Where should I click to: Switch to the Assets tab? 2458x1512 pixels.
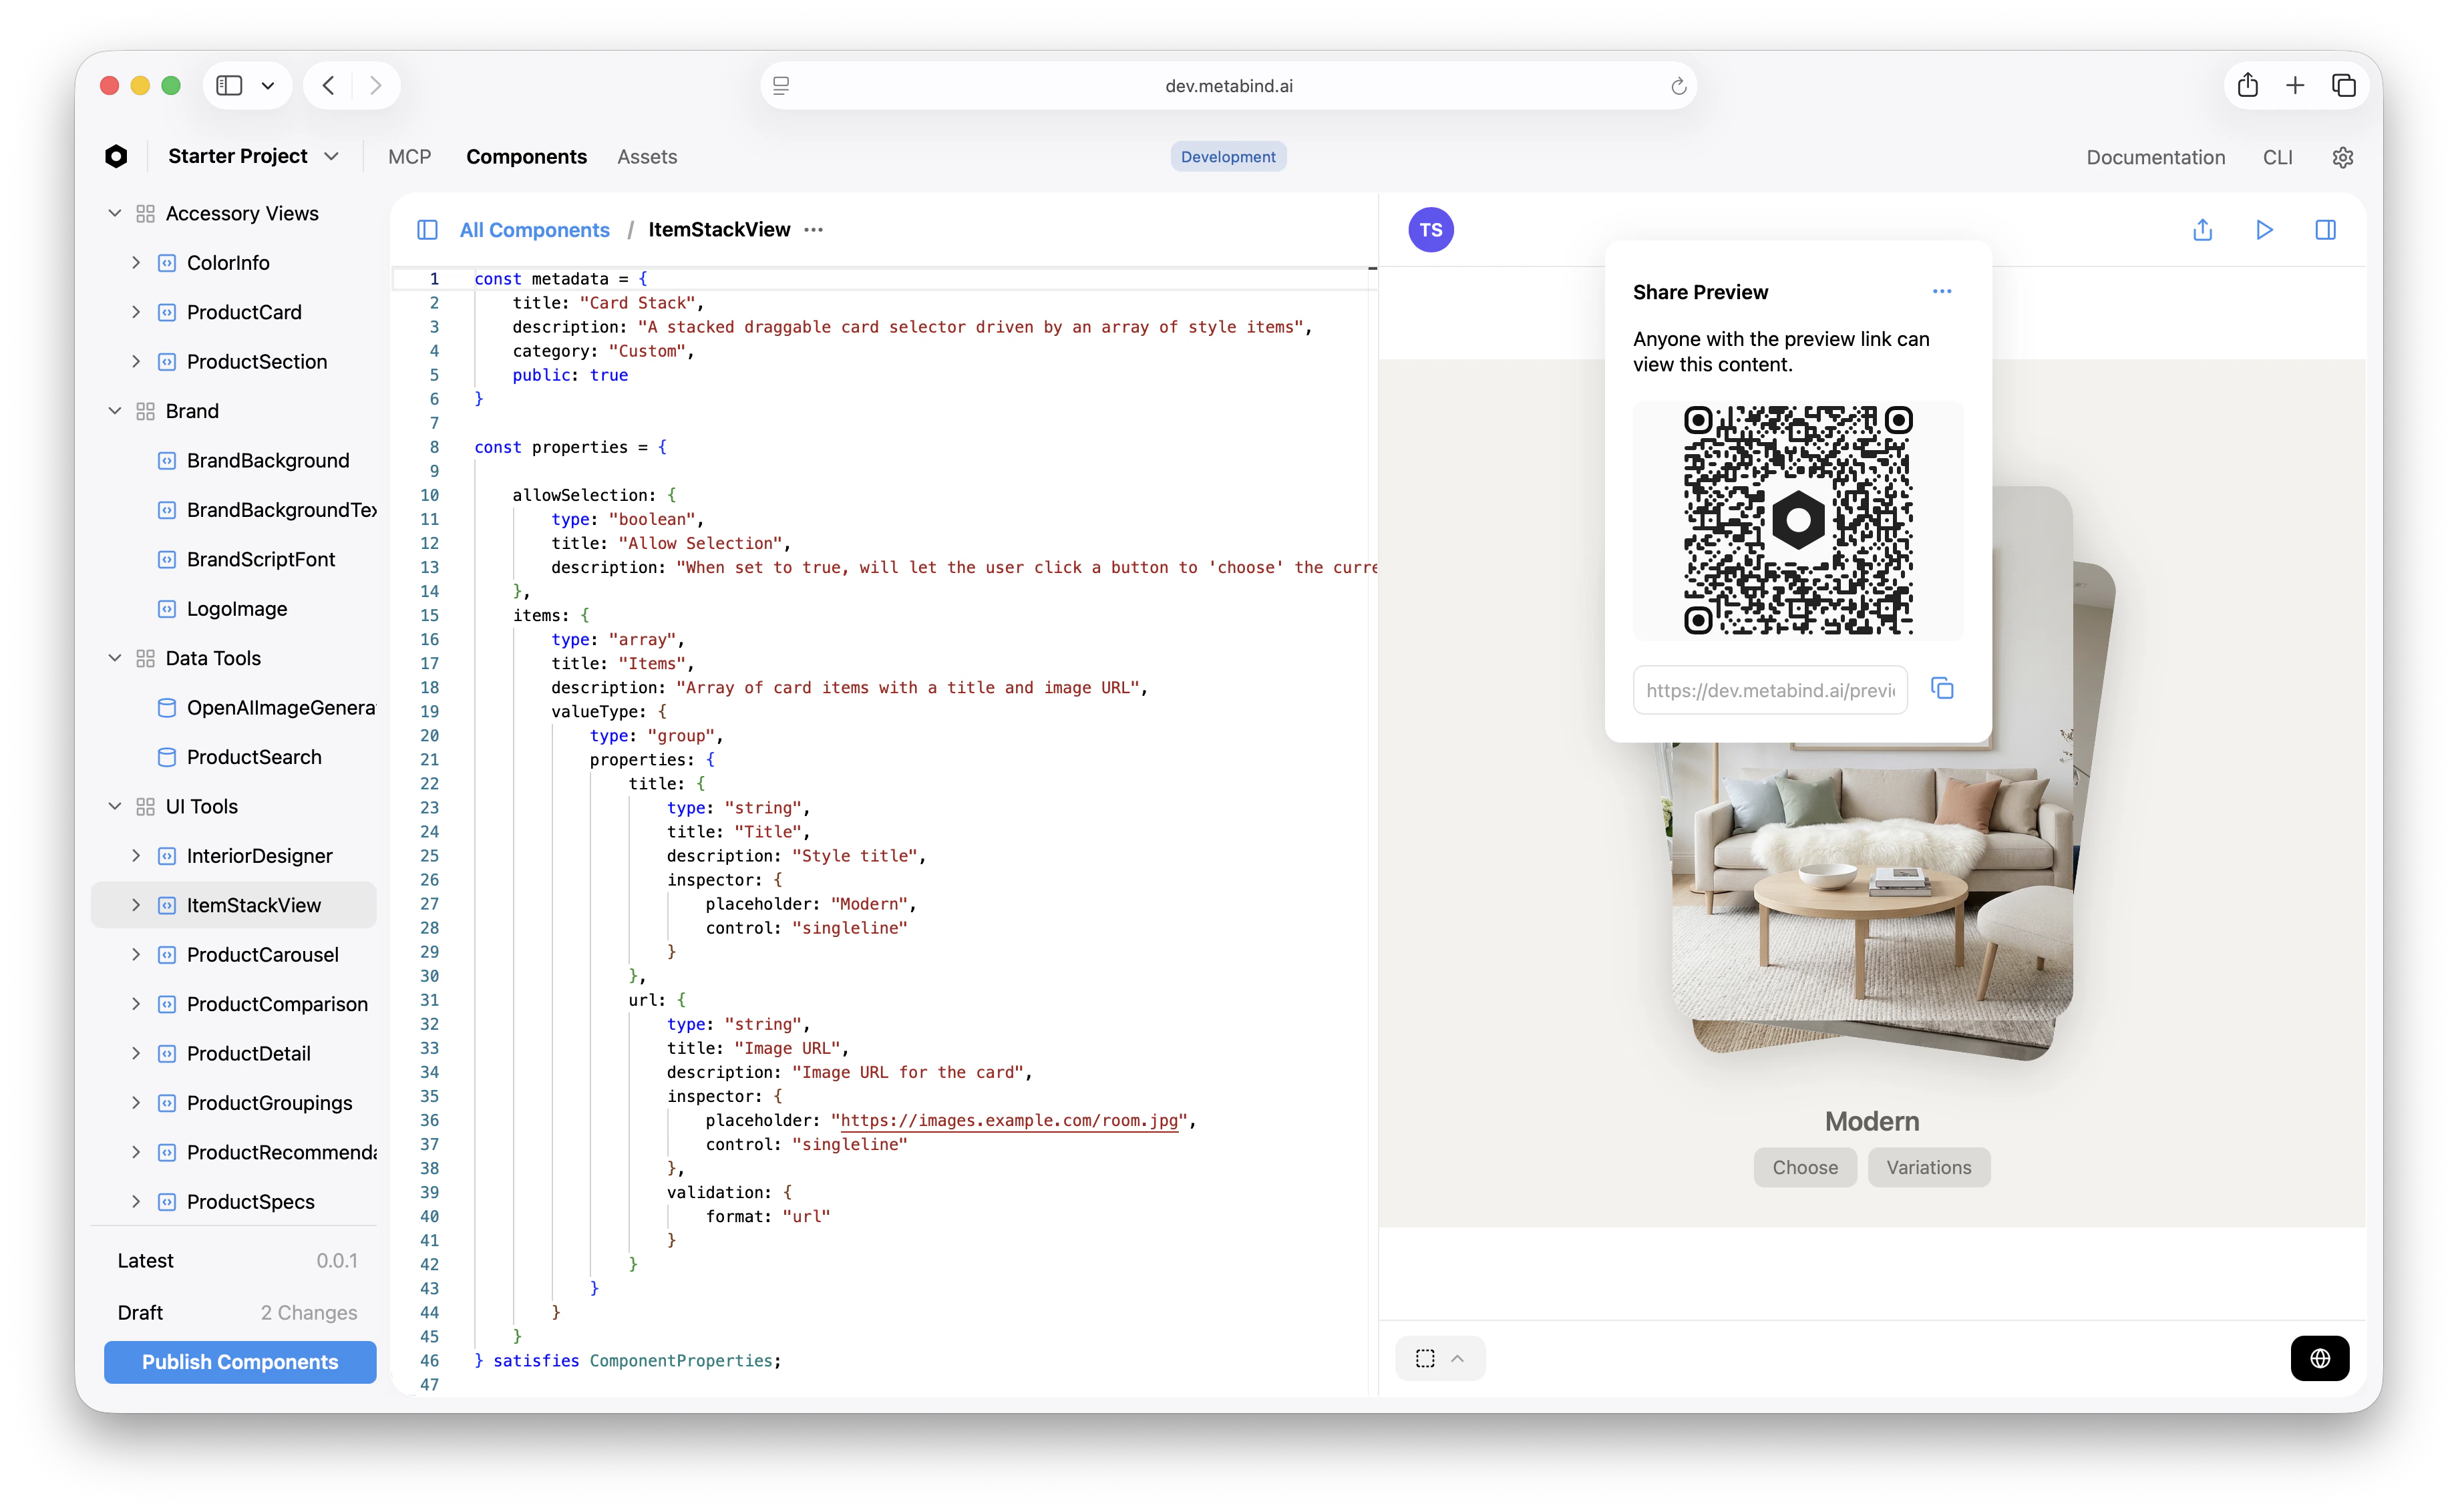point(646,157)
